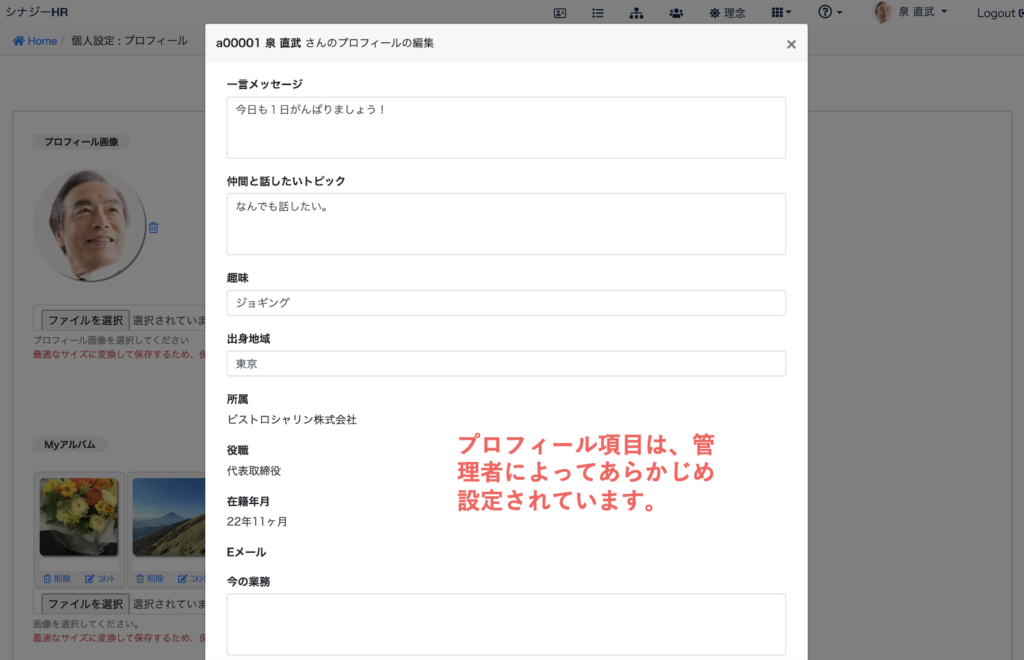Screen dimensions: 1024x660
Task: Focus the 趣味 input field
Action: 506,302
